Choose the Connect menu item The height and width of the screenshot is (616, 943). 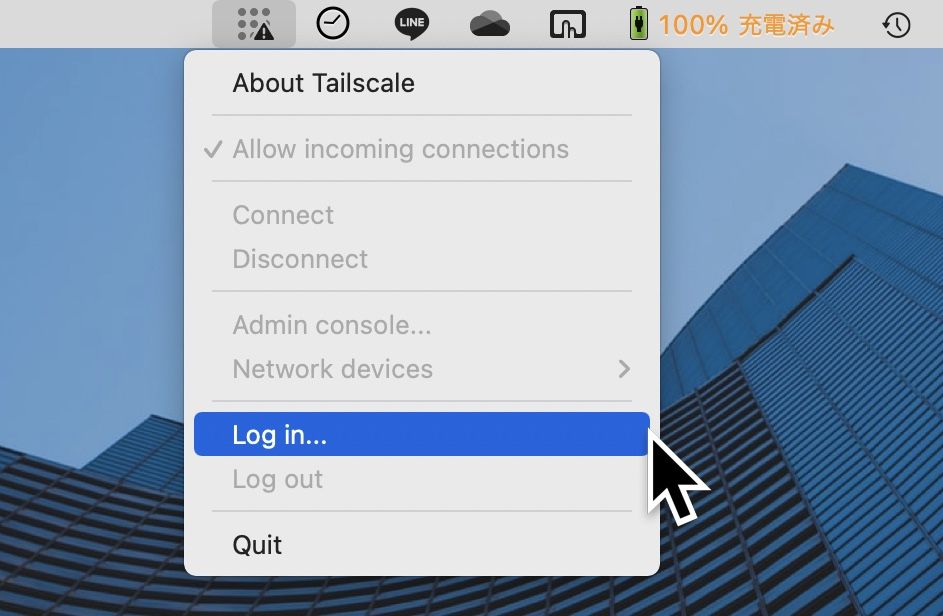pos(422,215)
